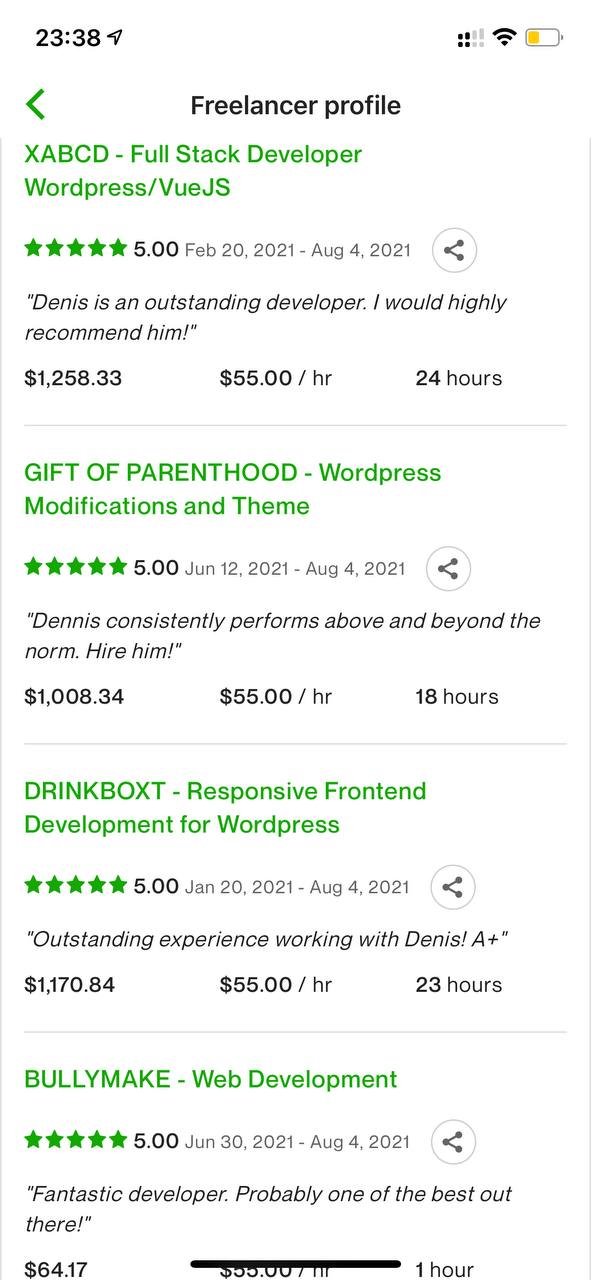Tap the Freelancer profile header title
This screenshot has height=1280, width=591.
coord(295,105)
